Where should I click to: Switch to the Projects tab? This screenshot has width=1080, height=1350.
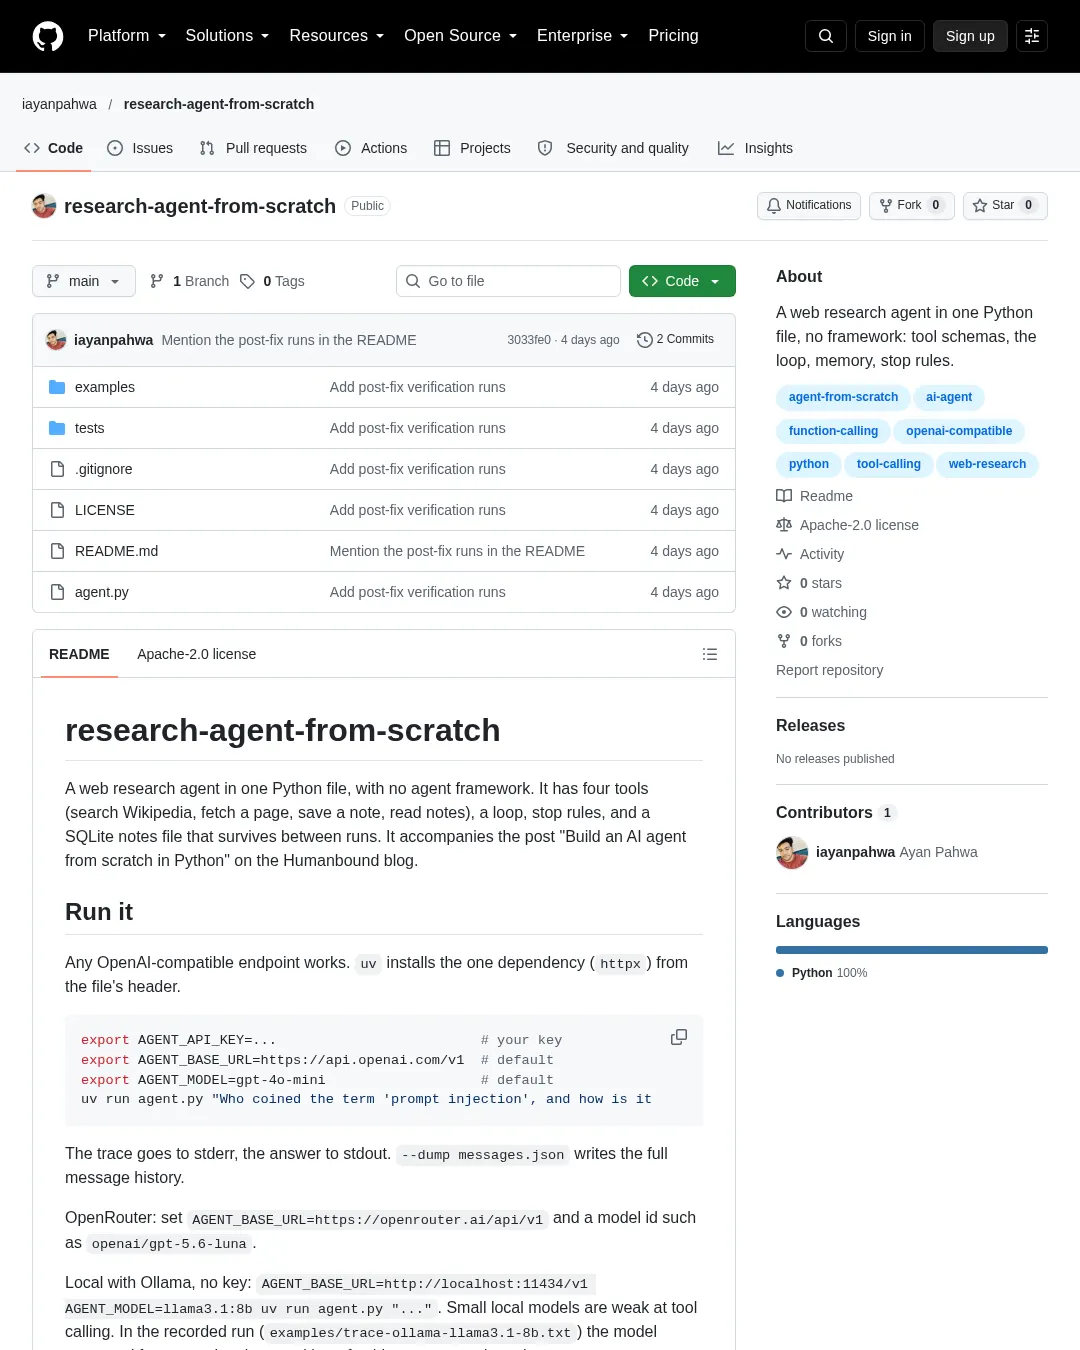(472, 148)
